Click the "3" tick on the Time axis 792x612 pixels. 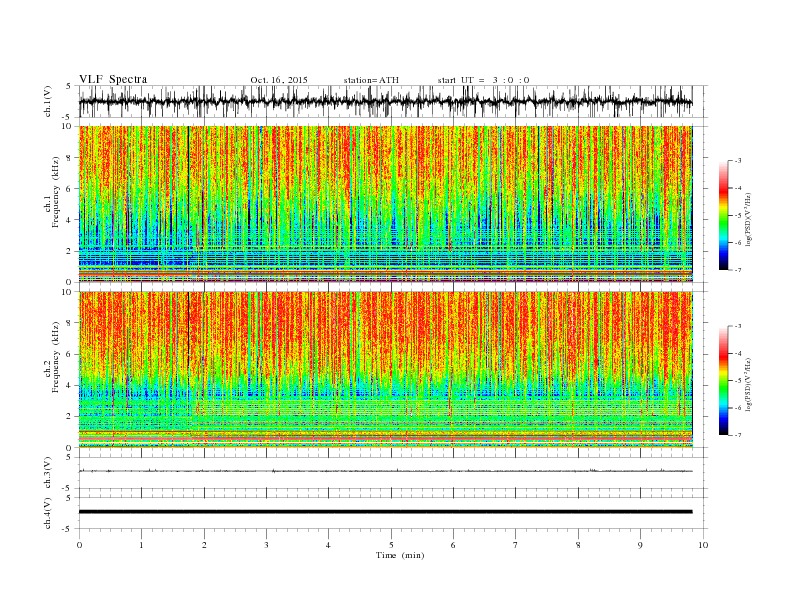coord(266,545)
